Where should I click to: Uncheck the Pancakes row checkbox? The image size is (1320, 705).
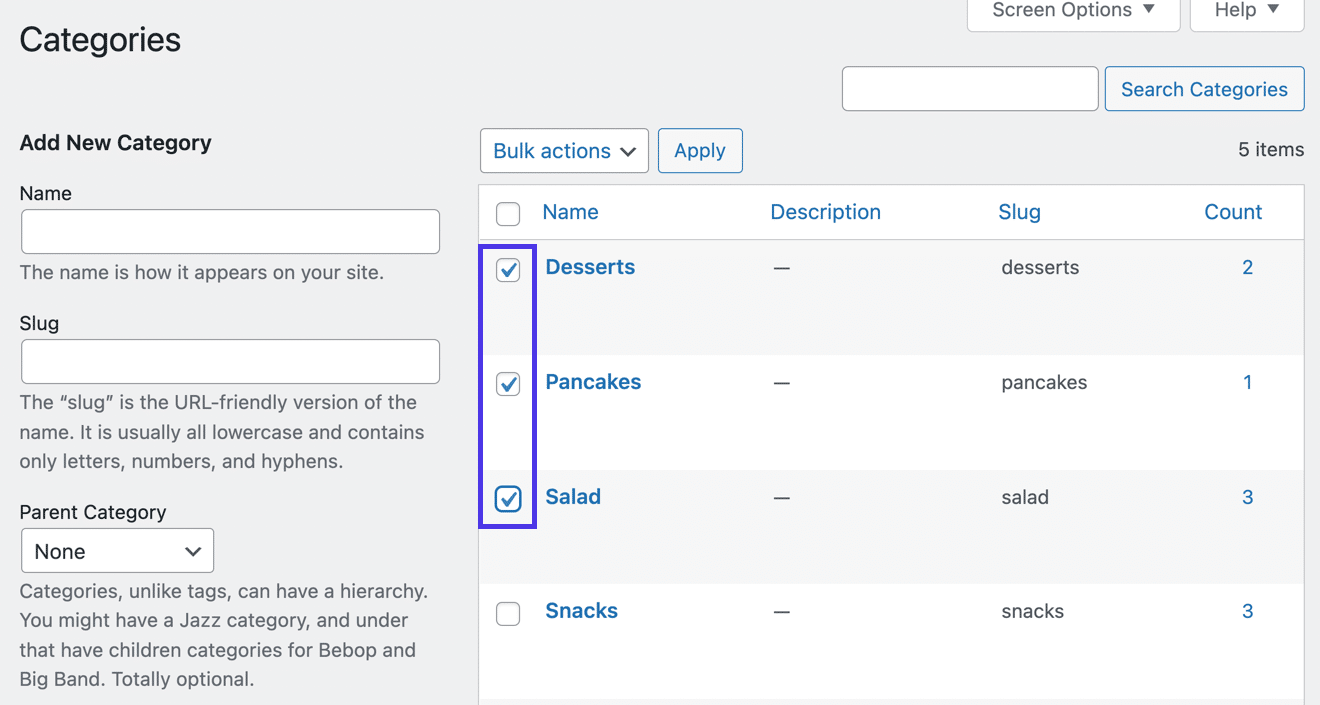coord(507,384)
